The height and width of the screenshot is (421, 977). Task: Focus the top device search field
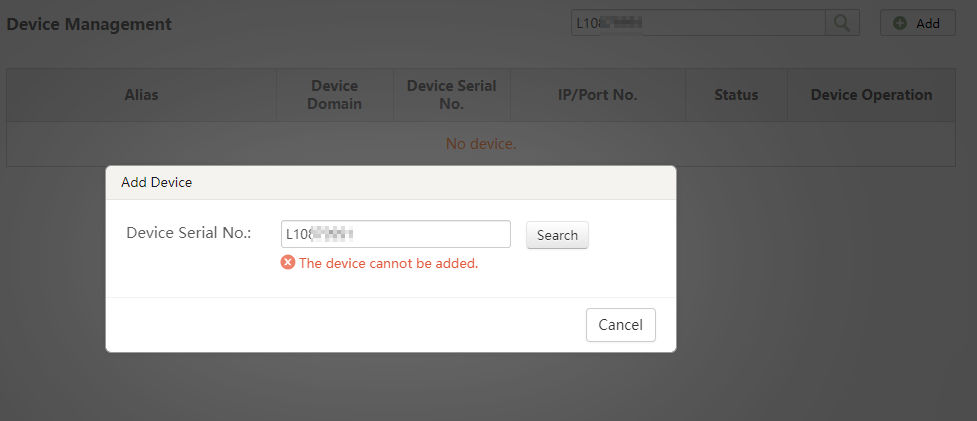(x=698, y=23)
